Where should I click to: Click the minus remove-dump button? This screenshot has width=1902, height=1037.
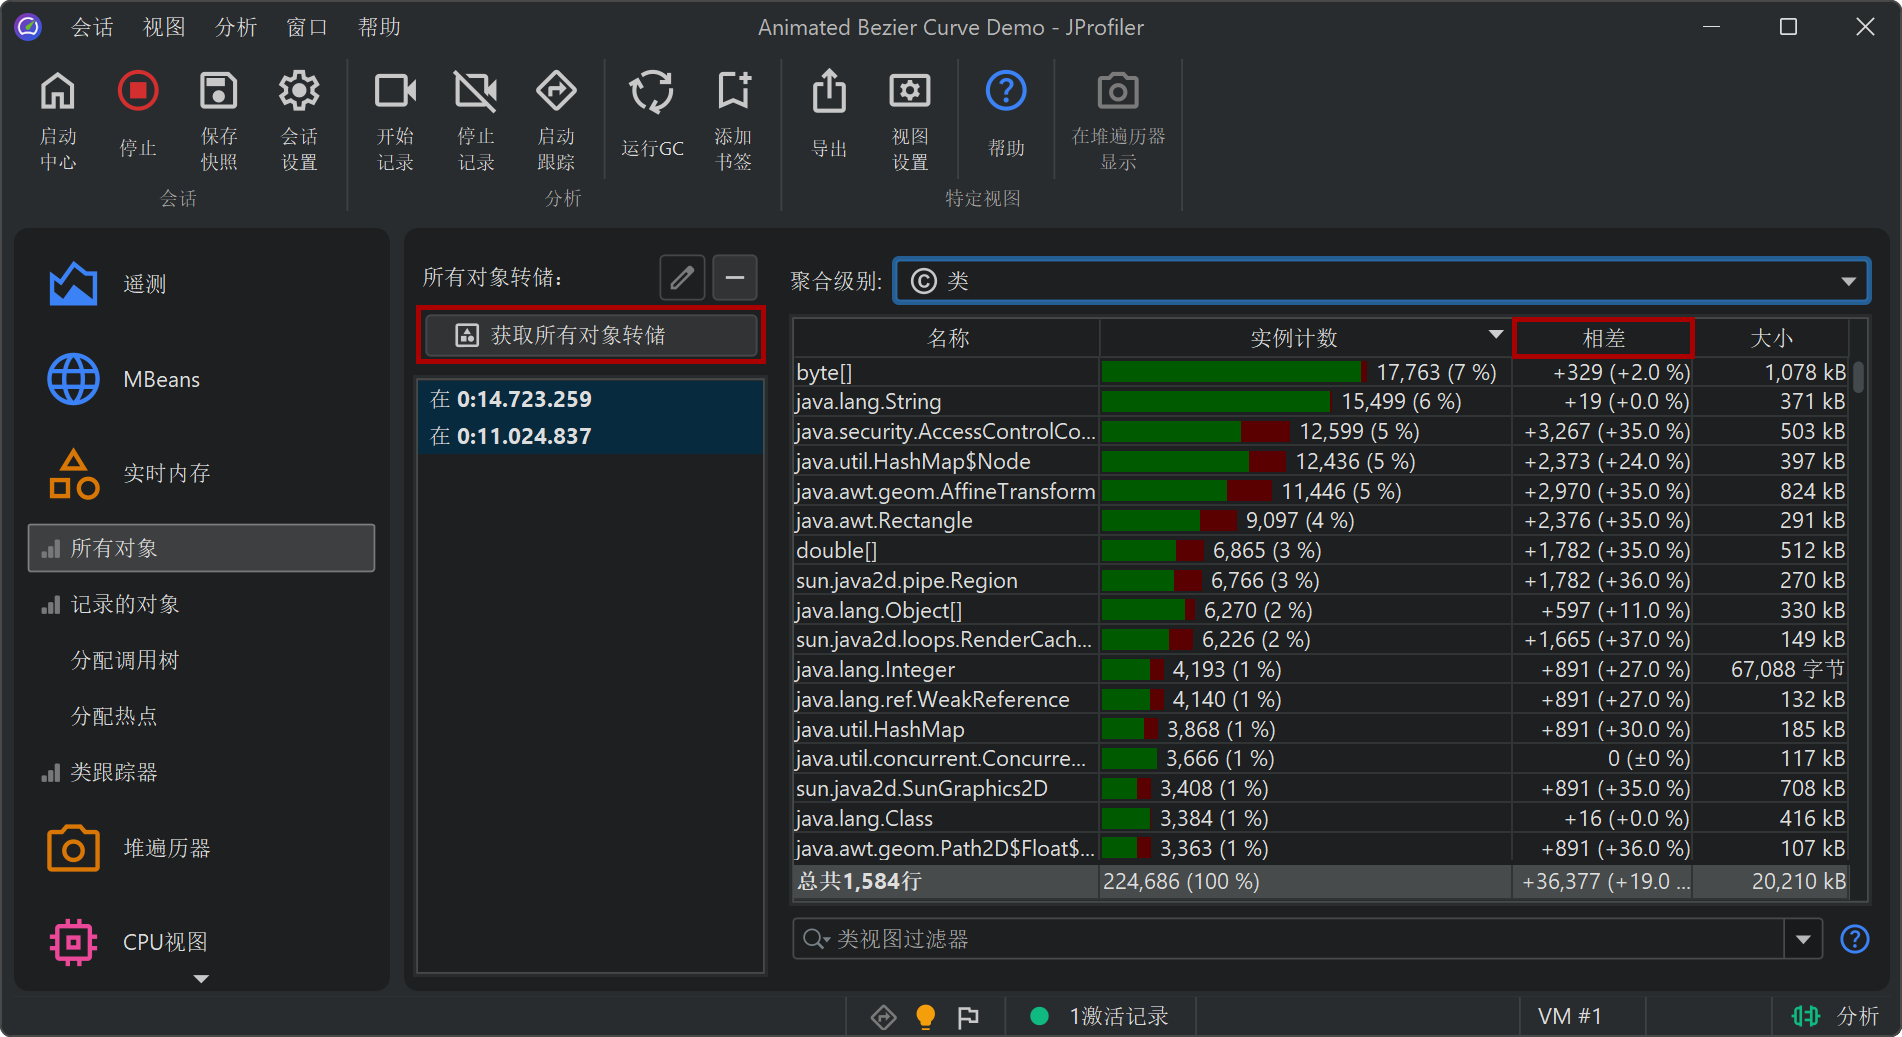tap(735, 278)
